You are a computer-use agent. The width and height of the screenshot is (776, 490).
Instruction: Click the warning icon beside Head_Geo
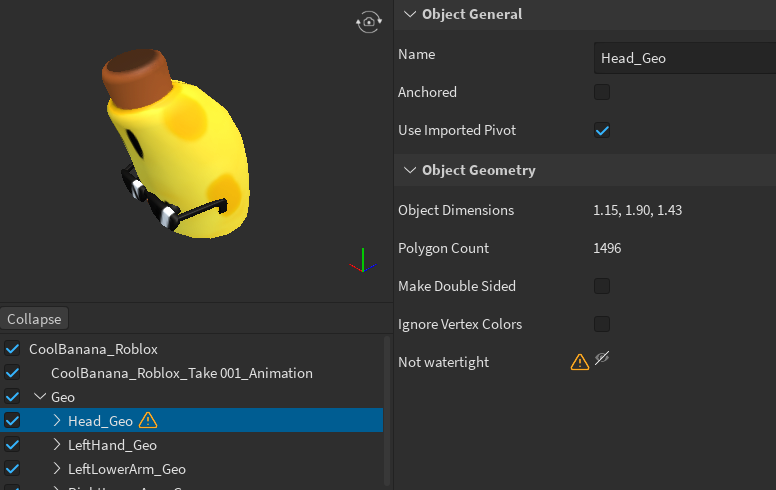148,421
